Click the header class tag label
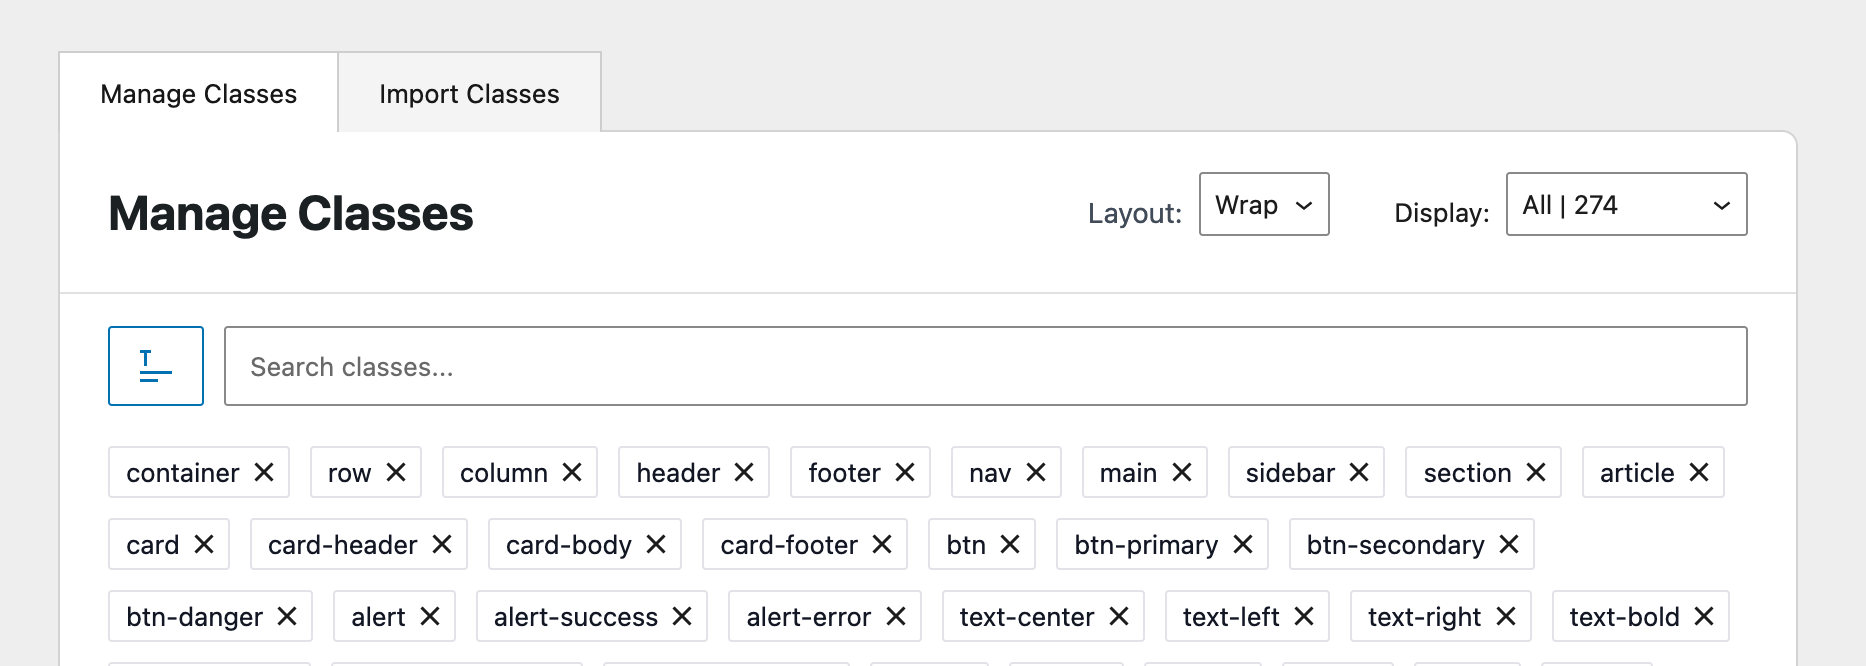 [x=678, y=473]
